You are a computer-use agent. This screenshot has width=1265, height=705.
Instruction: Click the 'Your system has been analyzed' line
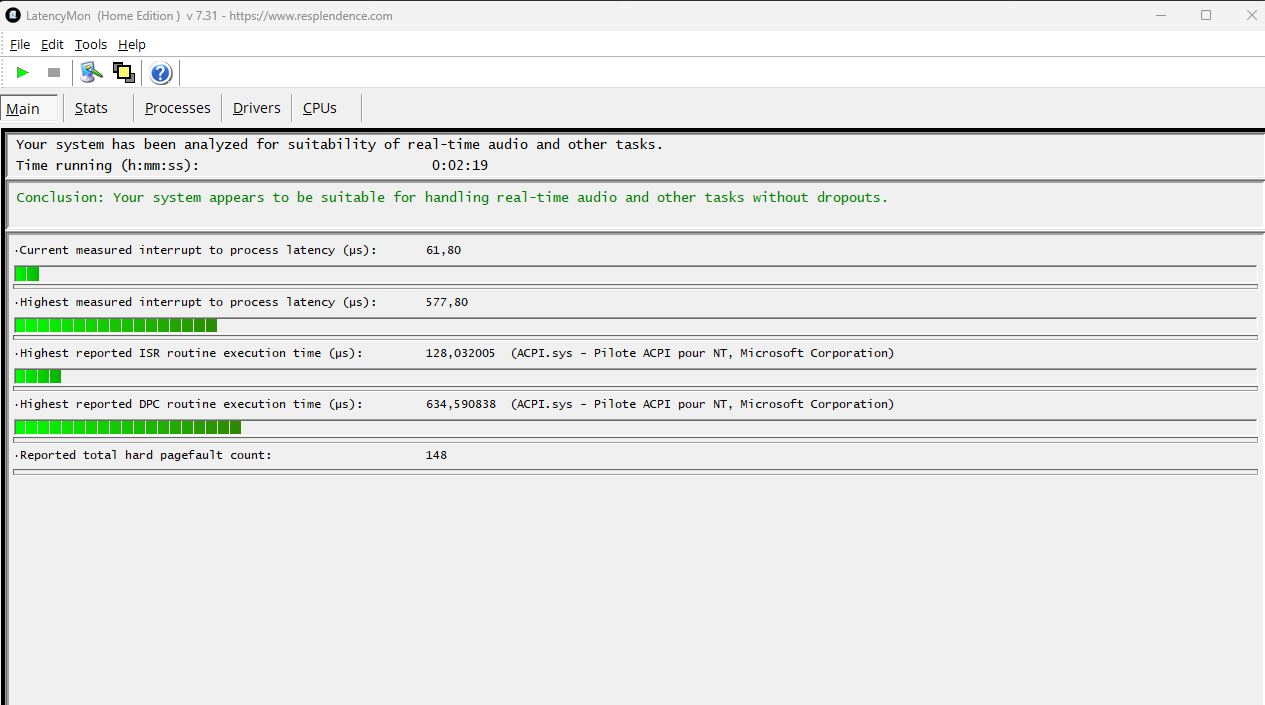coord(340,144)
